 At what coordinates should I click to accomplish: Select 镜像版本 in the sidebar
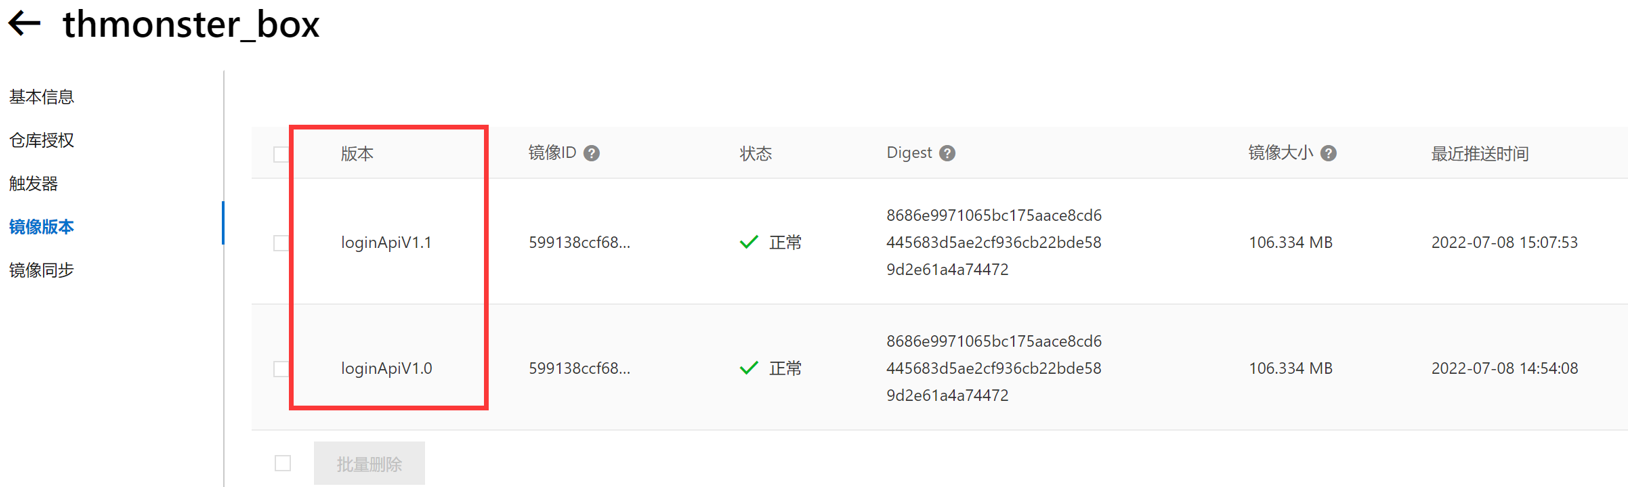coord(42,227)
